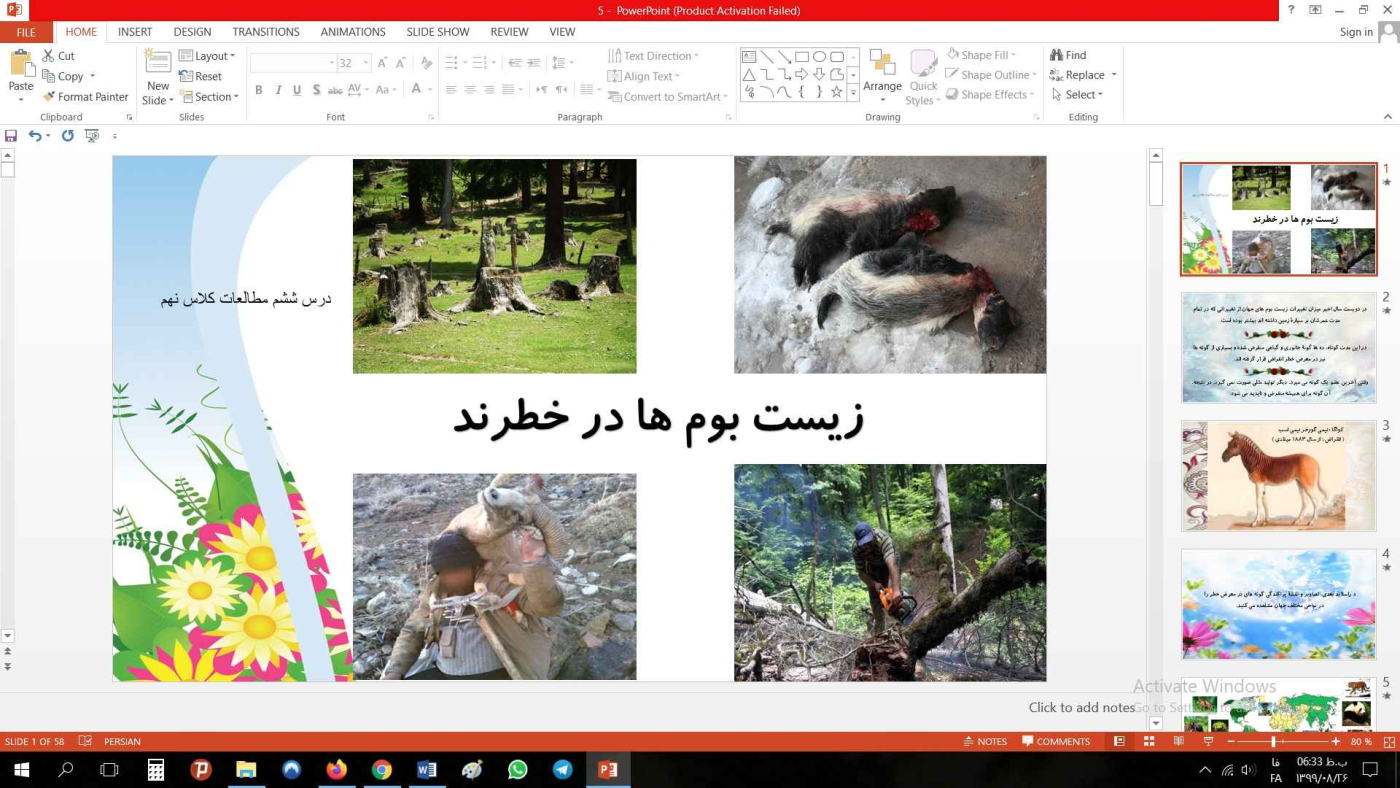Click the Save icon in quick access toolbar
The width and height of the screenshot is (1400, 788).
tap(11, 136)
